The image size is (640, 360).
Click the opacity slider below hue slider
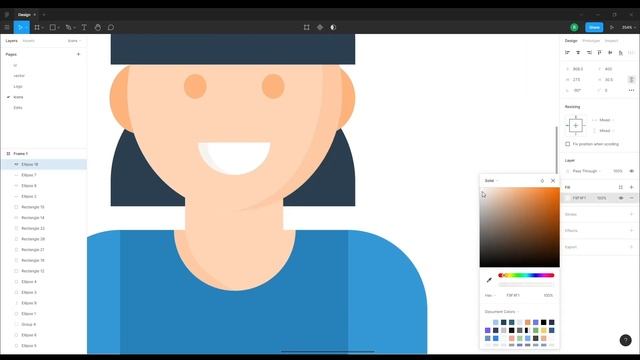click(526, 284)
